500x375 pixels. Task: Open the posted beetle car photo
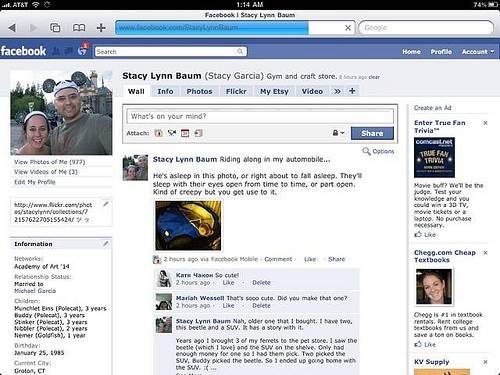(x=188, y=226)
